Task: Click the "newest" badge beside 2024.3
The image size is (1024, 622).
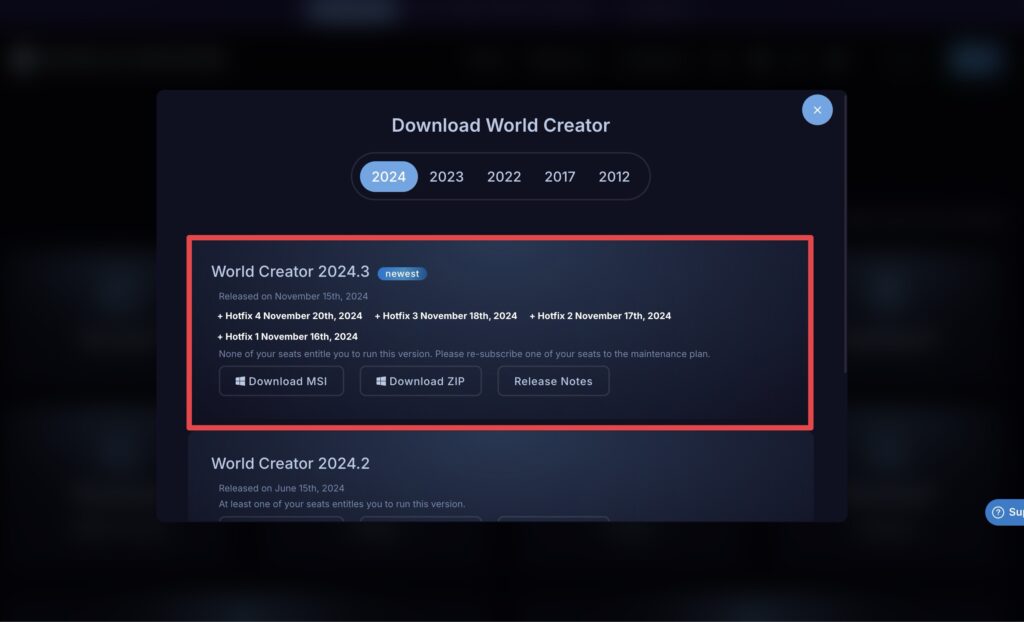Action: [x=402, y=274]
